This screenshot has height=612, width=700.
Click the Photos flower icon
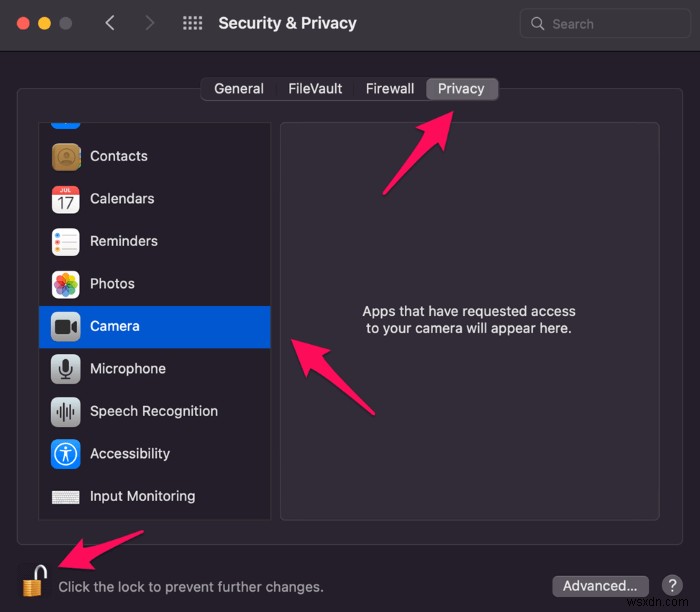point(66,284)
